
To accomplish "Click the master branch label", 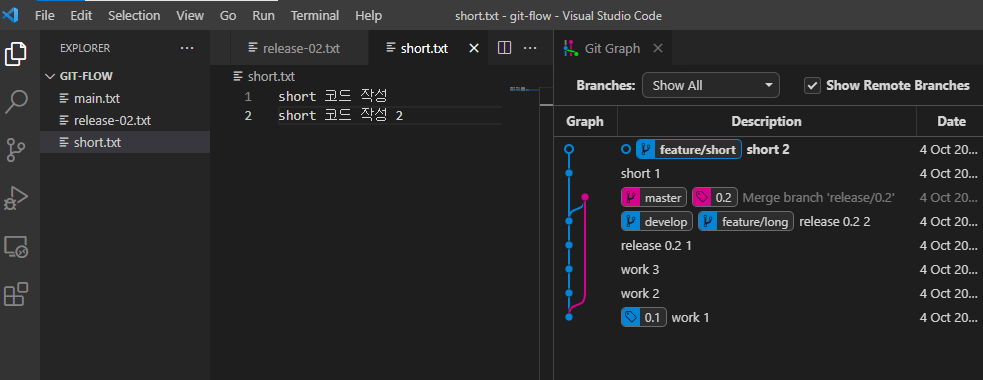I will [x=654, y=198].
